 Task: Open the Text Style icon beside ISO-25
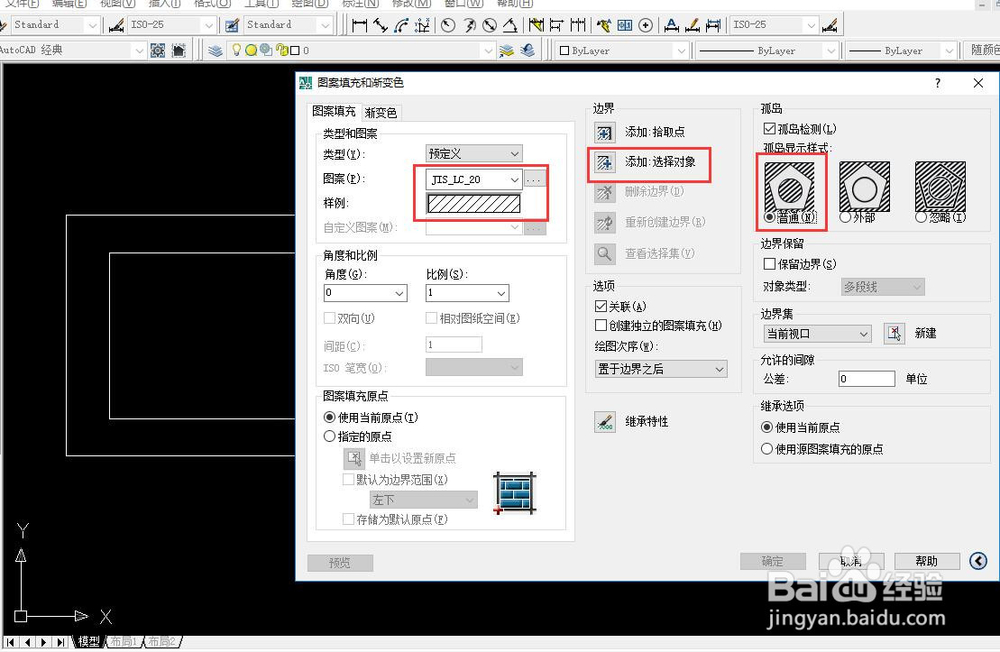tap(116, 26)
